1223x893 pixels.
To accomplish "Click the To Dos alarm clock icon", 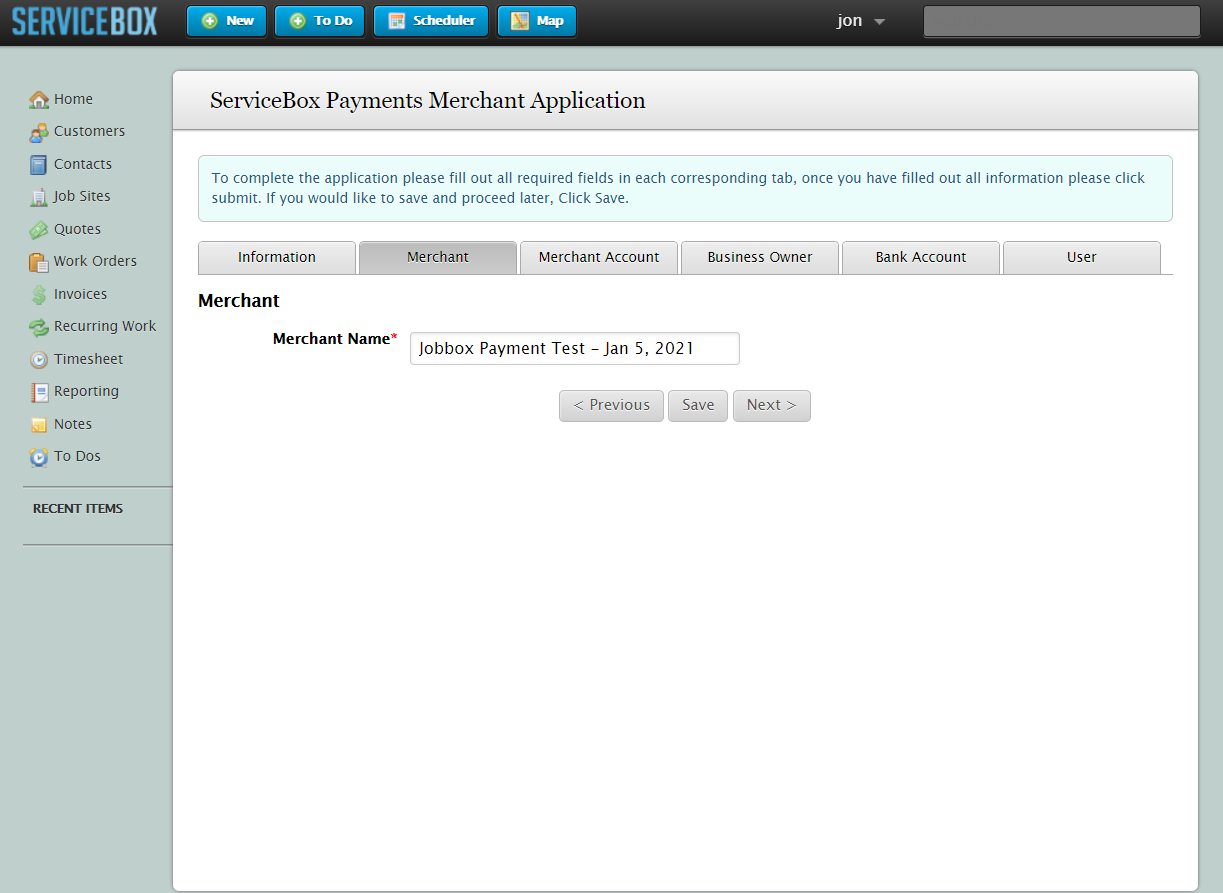I will click(x=39, y=457).
